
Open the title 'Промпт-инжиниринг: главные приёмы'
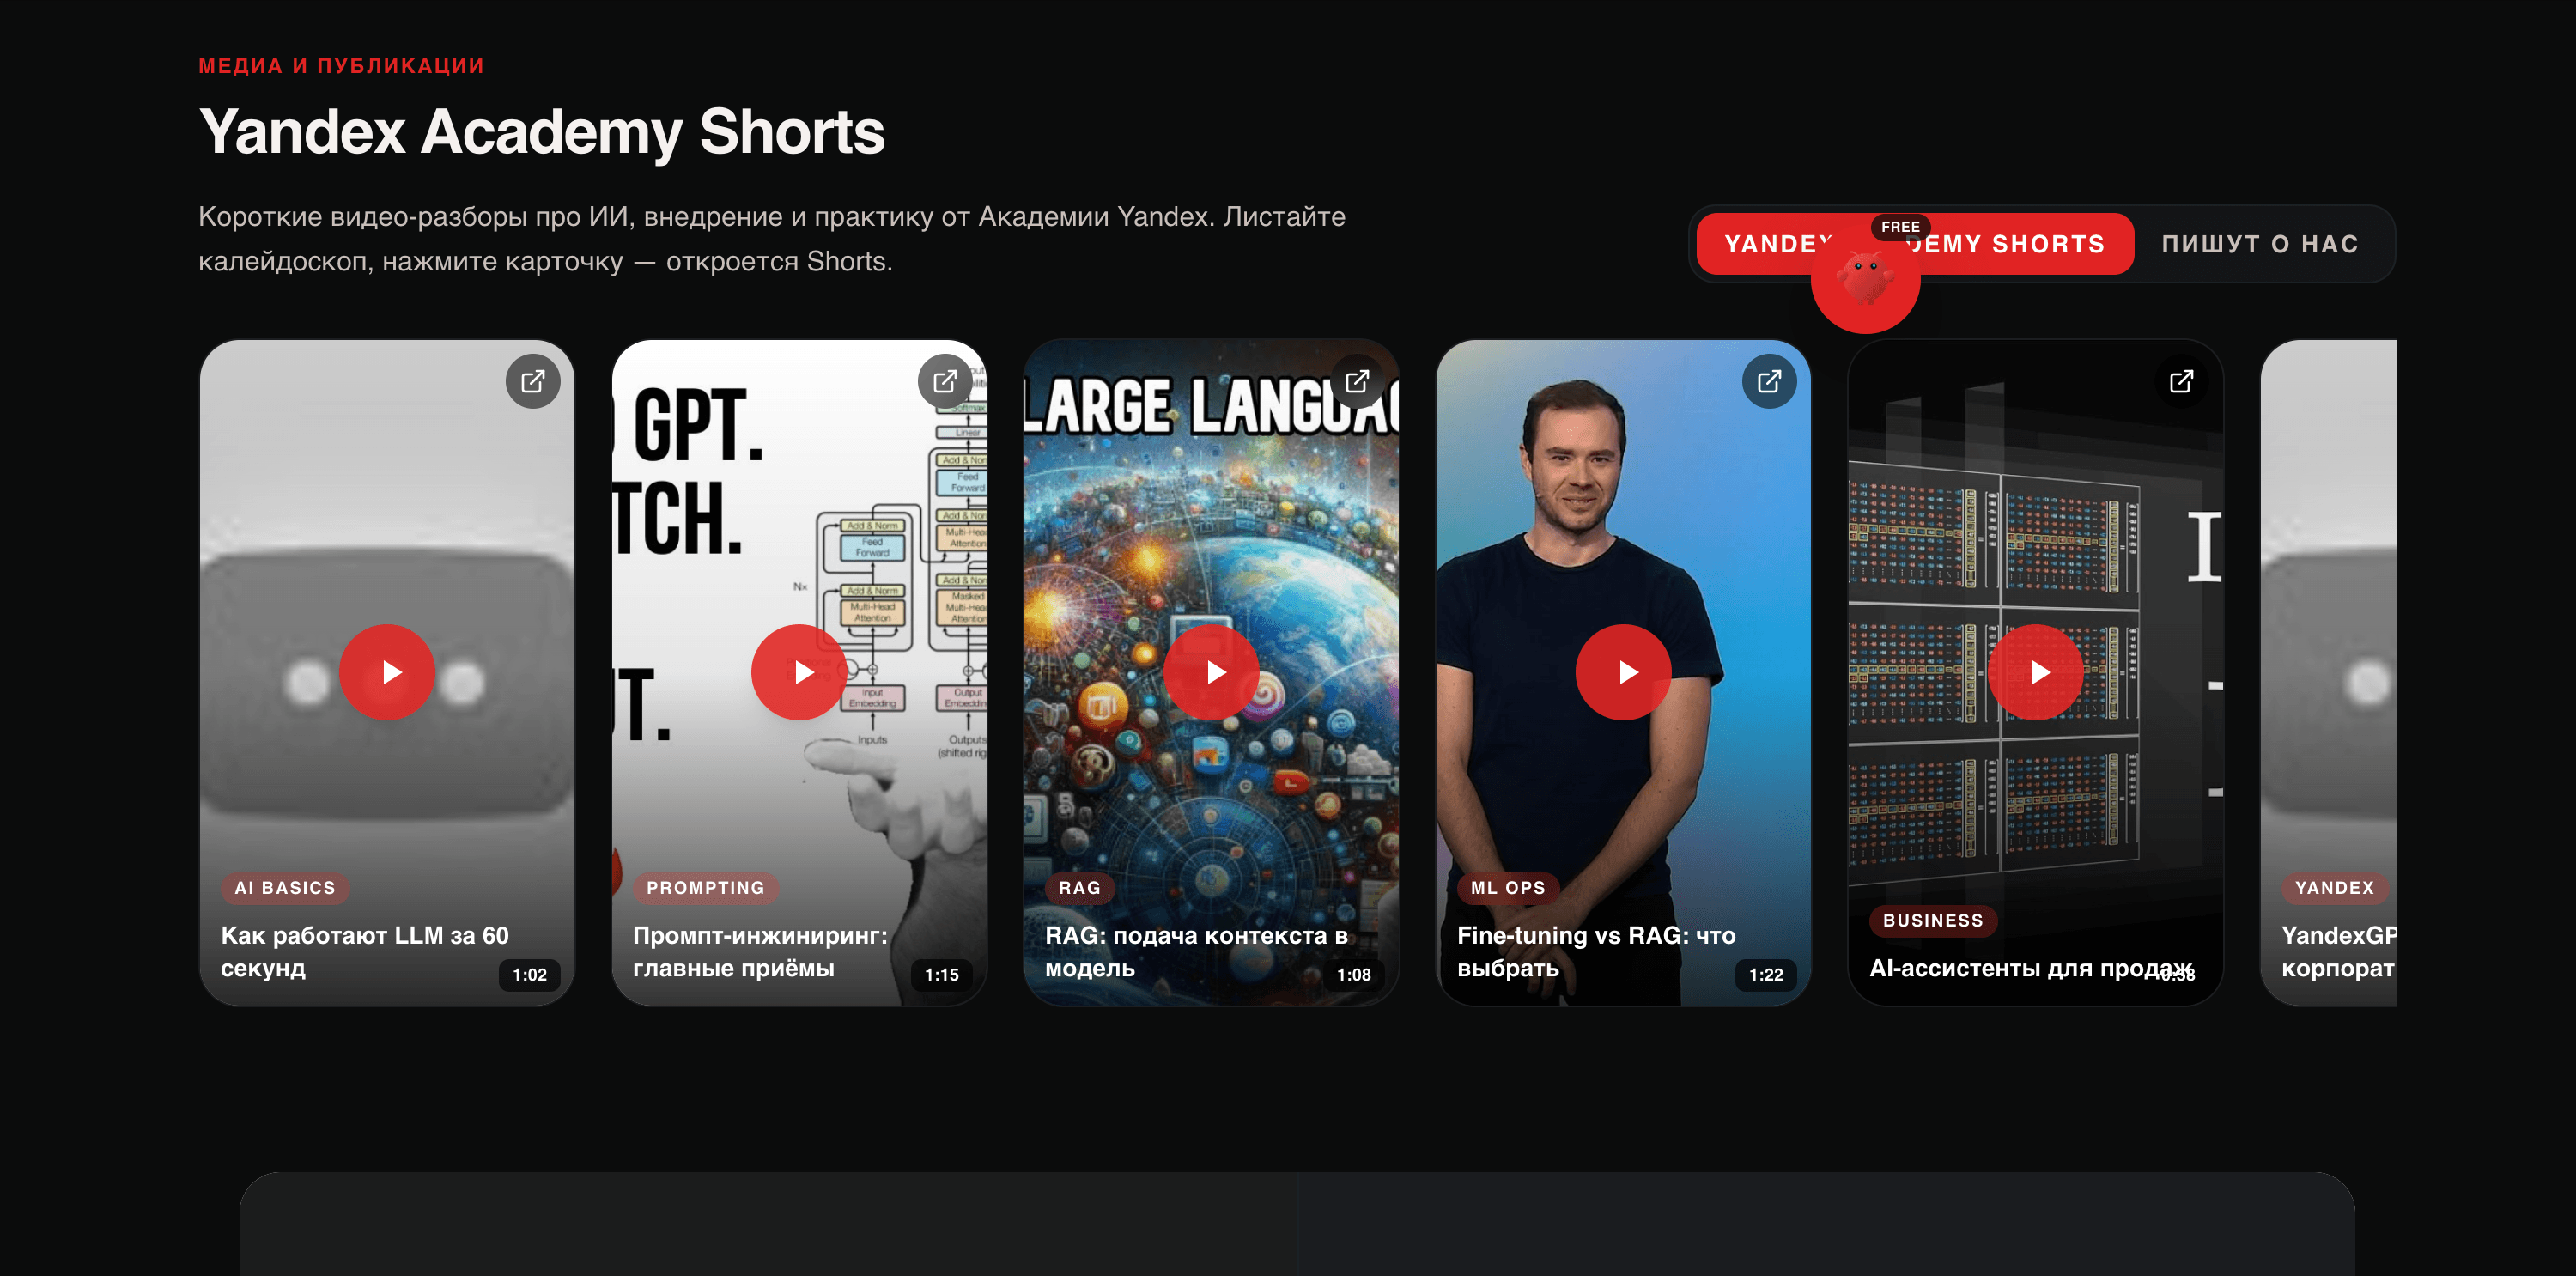760,951
